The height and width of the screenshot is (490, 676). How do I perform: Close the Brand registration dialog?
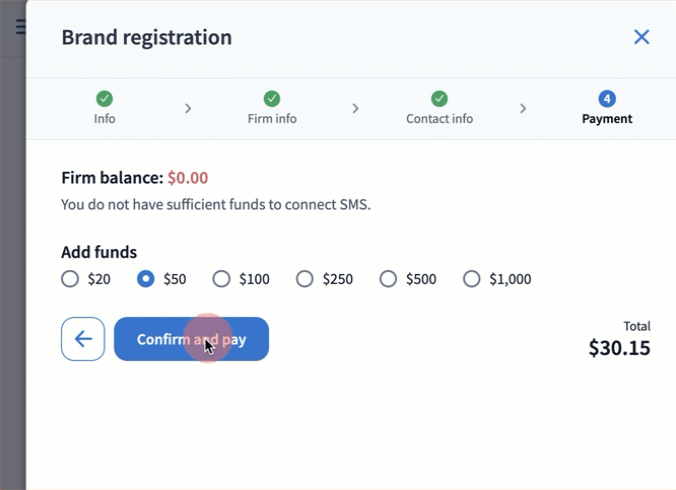[642, 37]
